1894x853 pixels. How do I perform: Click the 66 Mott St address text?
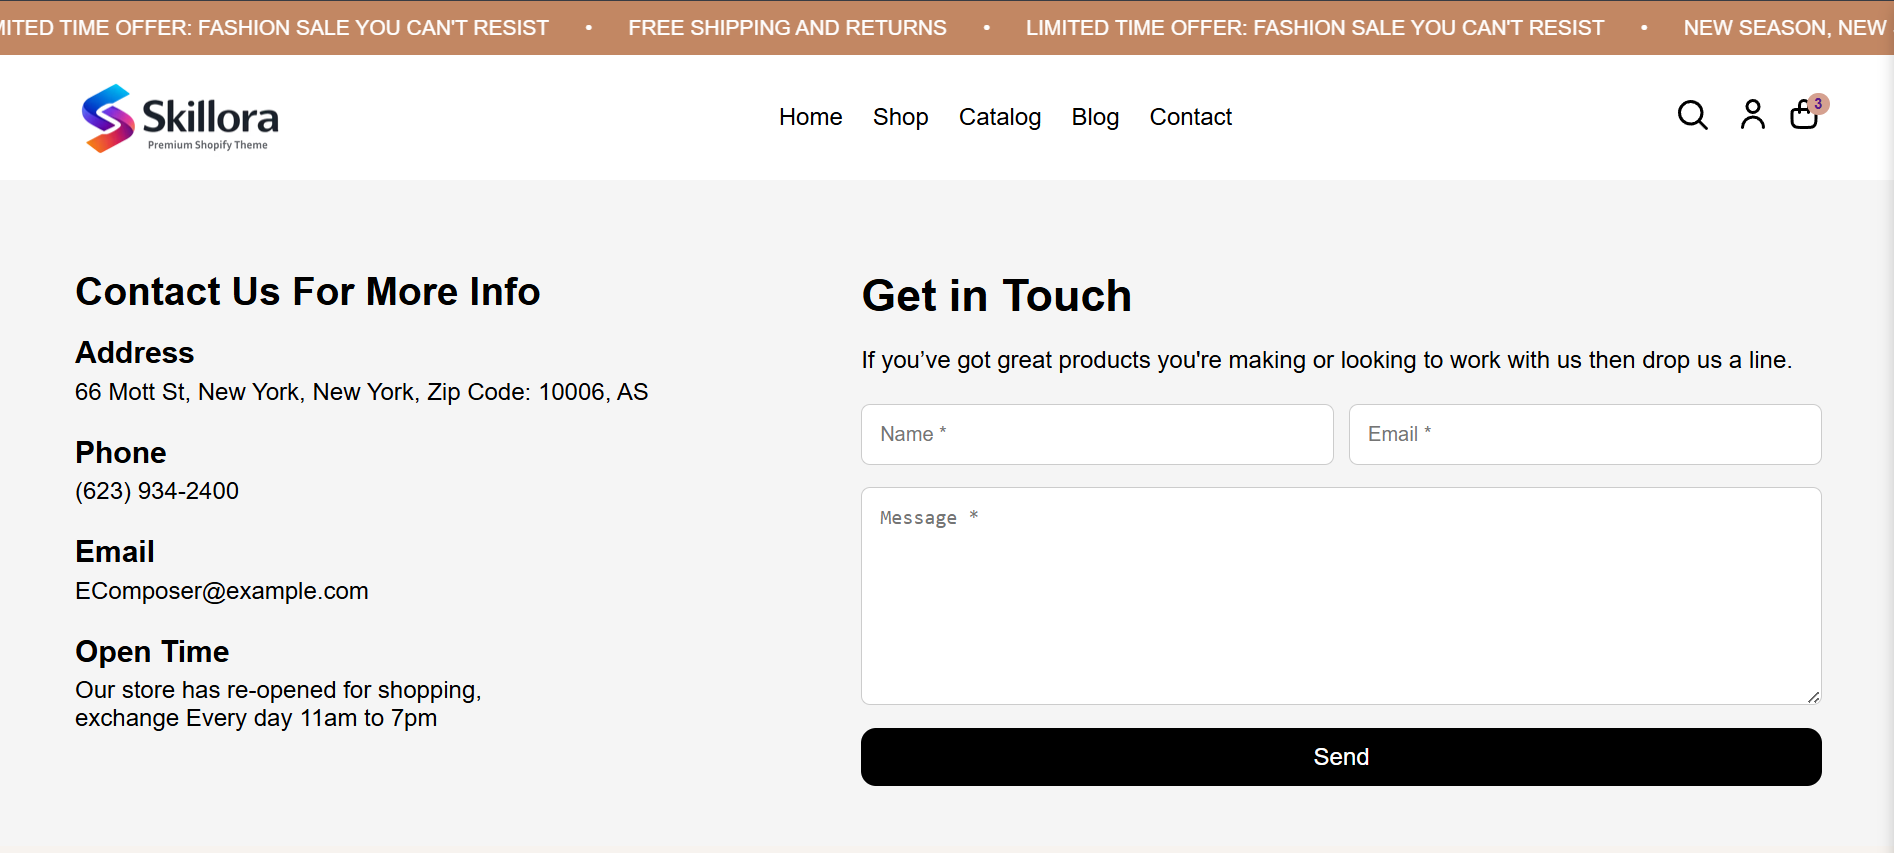click(x=361, y=392)
